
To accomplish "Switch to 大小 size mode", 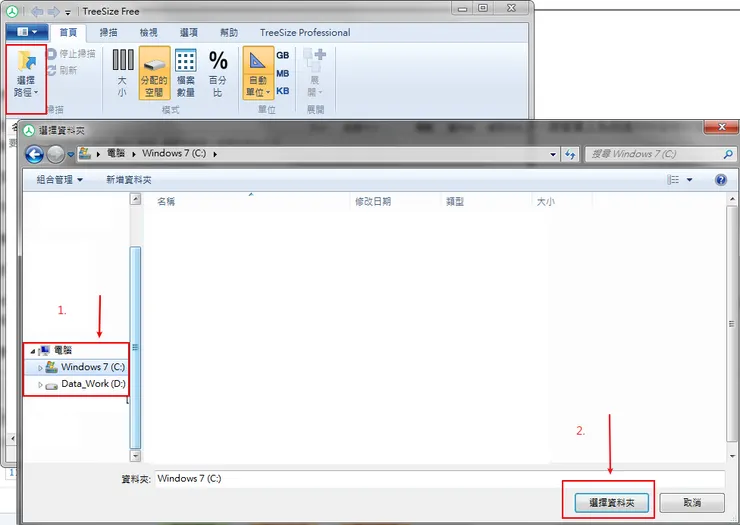I will [122, 73].
